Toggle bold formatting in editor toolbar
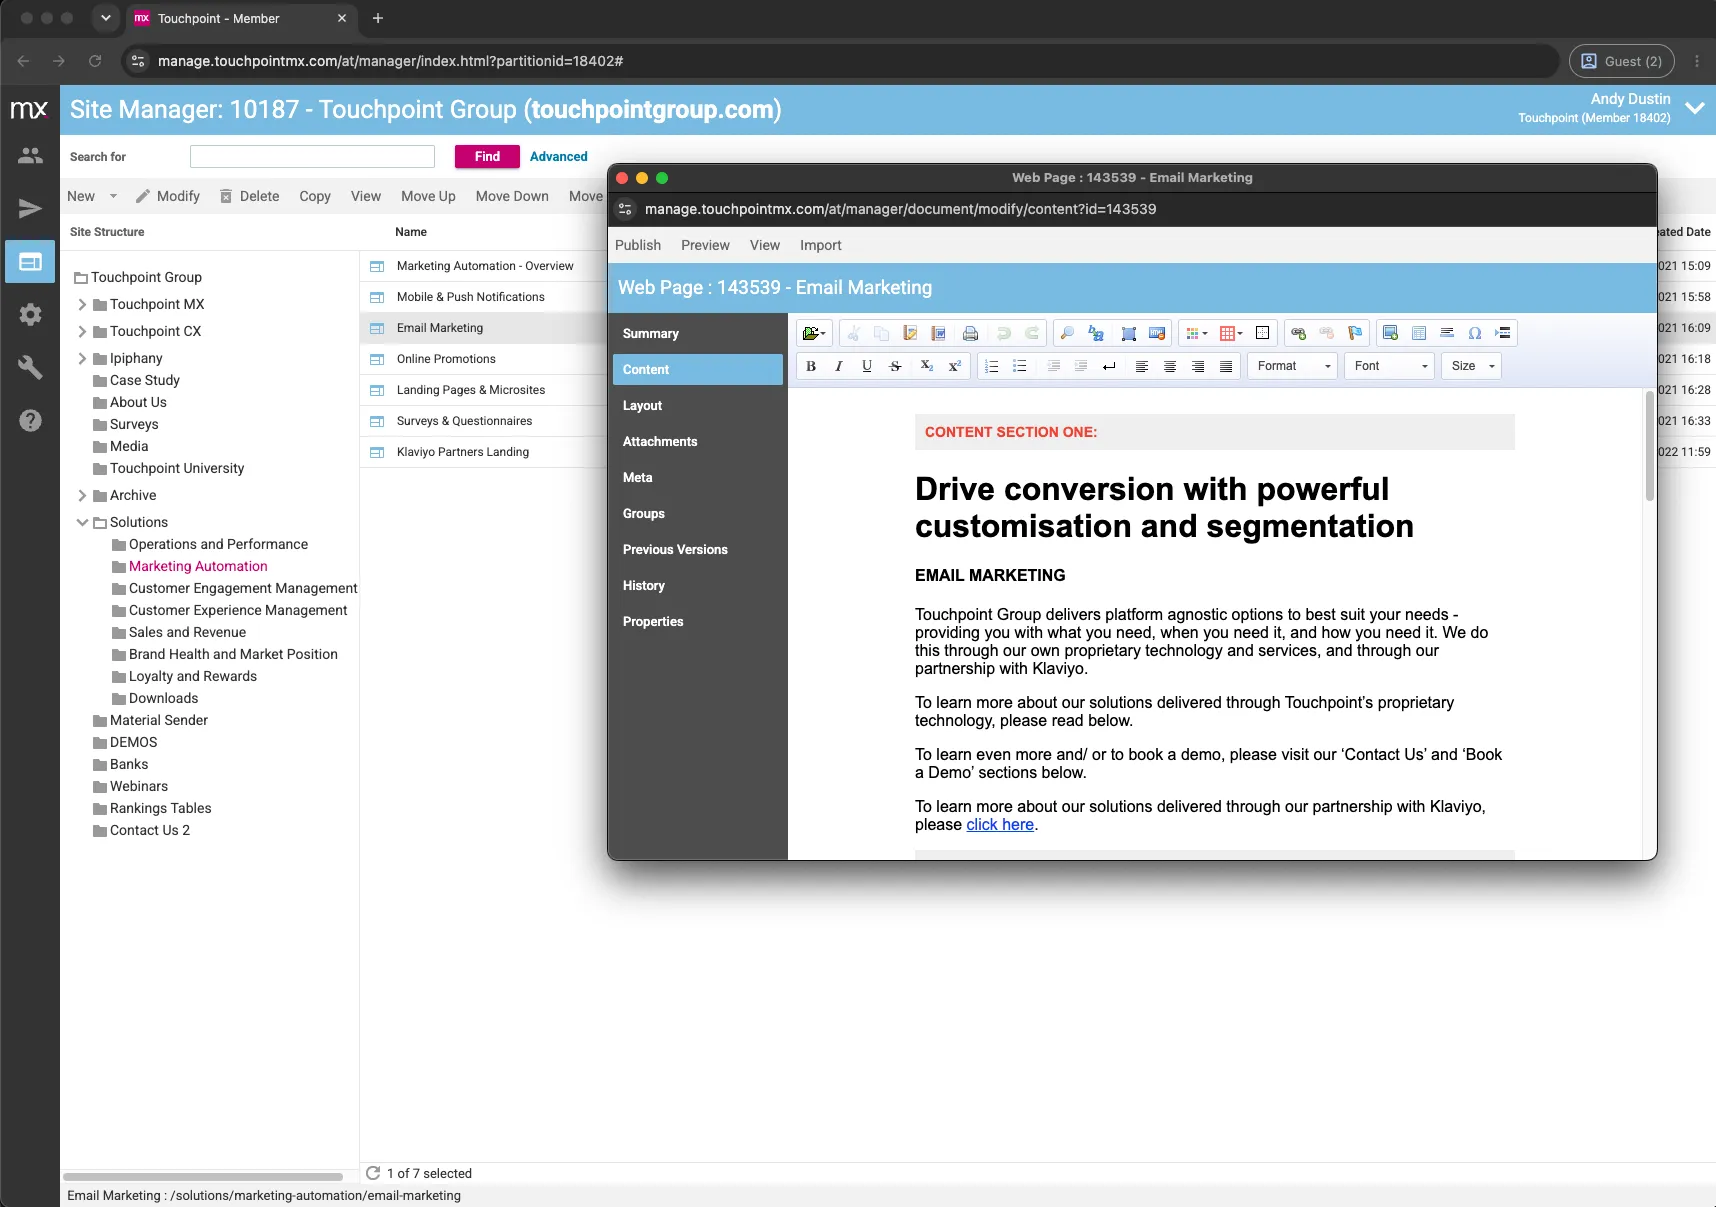This screenshot has height=1207, width=1716. click(811, 366)
